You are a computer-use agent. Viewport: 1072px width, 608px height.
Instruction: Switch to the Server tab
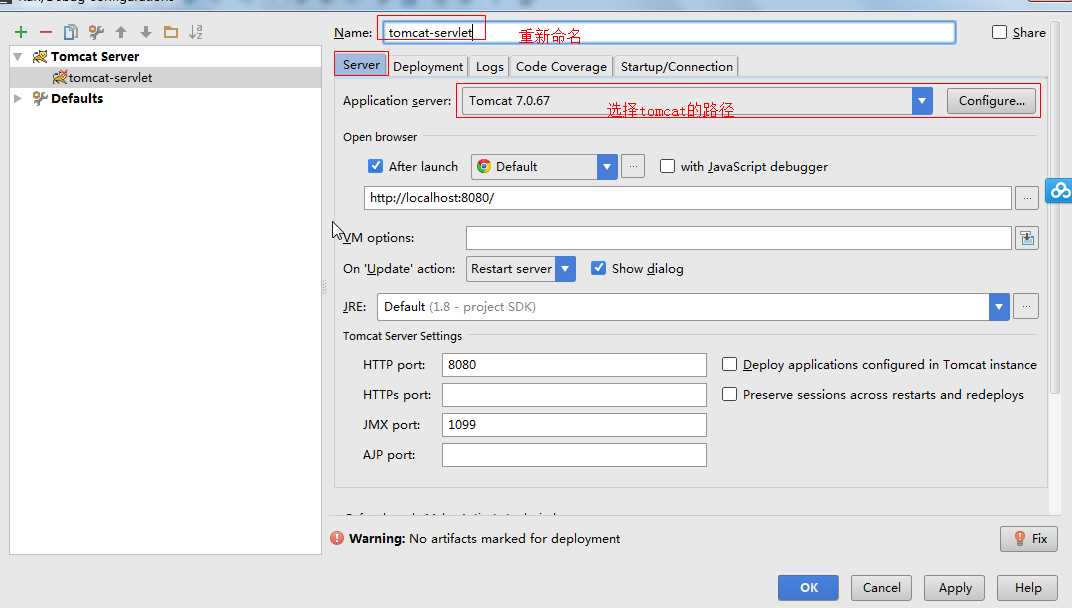(361, 64)
